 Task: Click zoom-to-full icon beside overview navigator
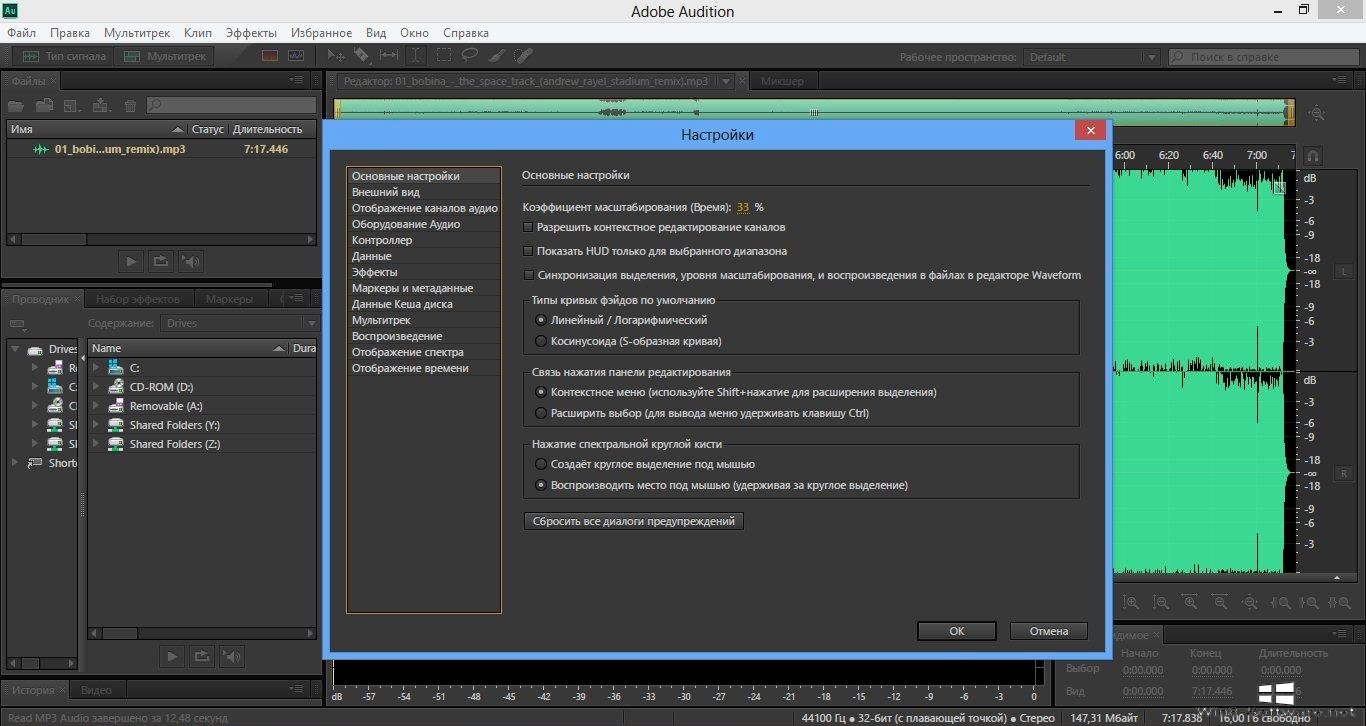(x=1317, y=114)
